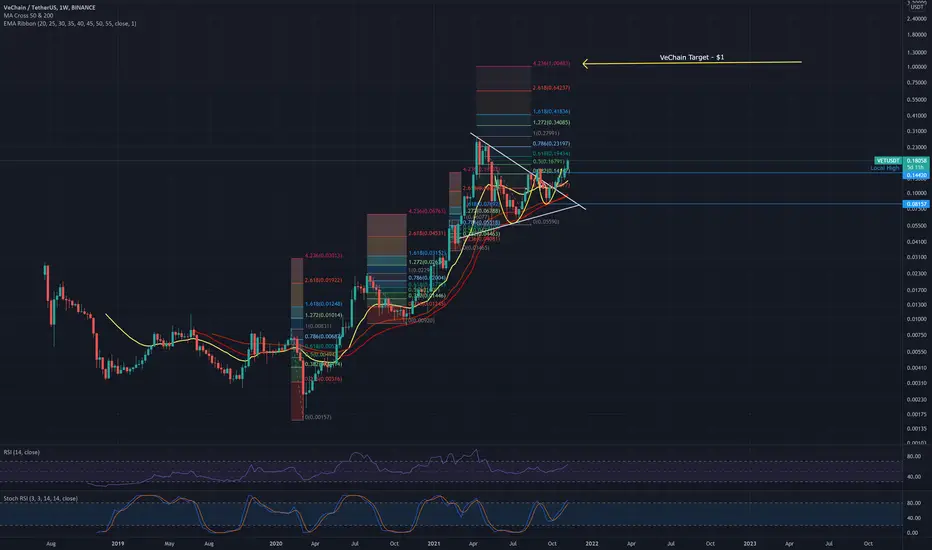Select the 'Local High' horizontal line label
The image size is (932, 550).
tap(885, 168)
